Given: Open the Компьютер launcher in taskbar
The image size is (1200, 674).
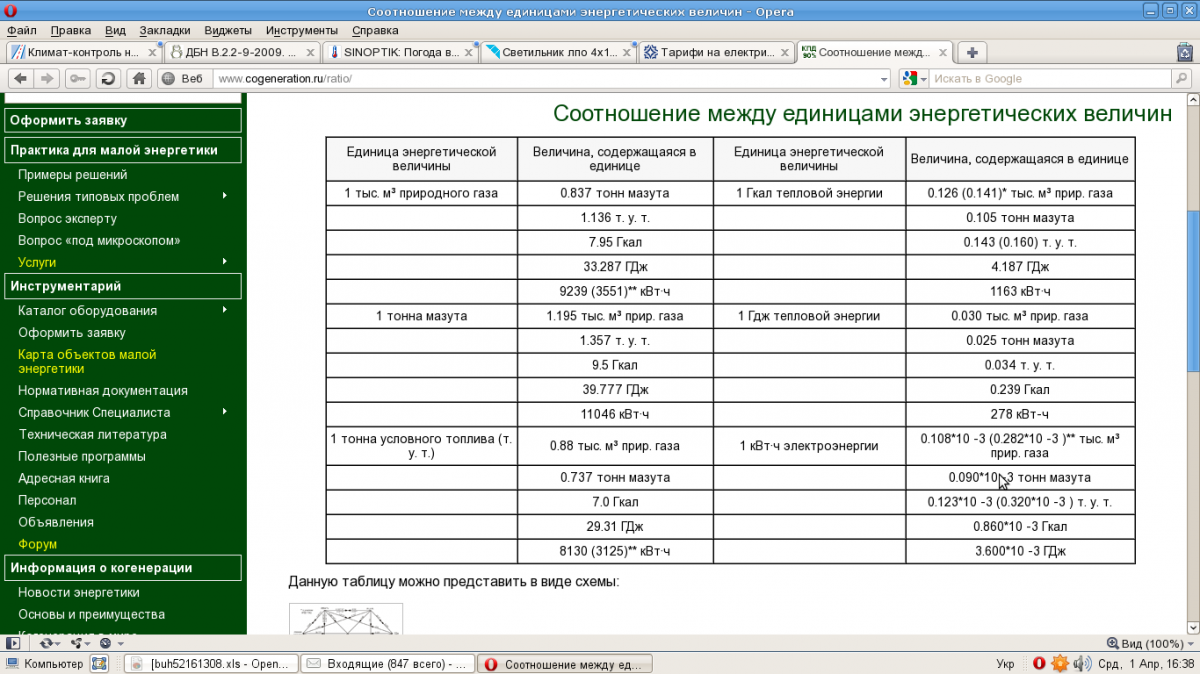Looking at the screenshot, I should pos(45,664).
